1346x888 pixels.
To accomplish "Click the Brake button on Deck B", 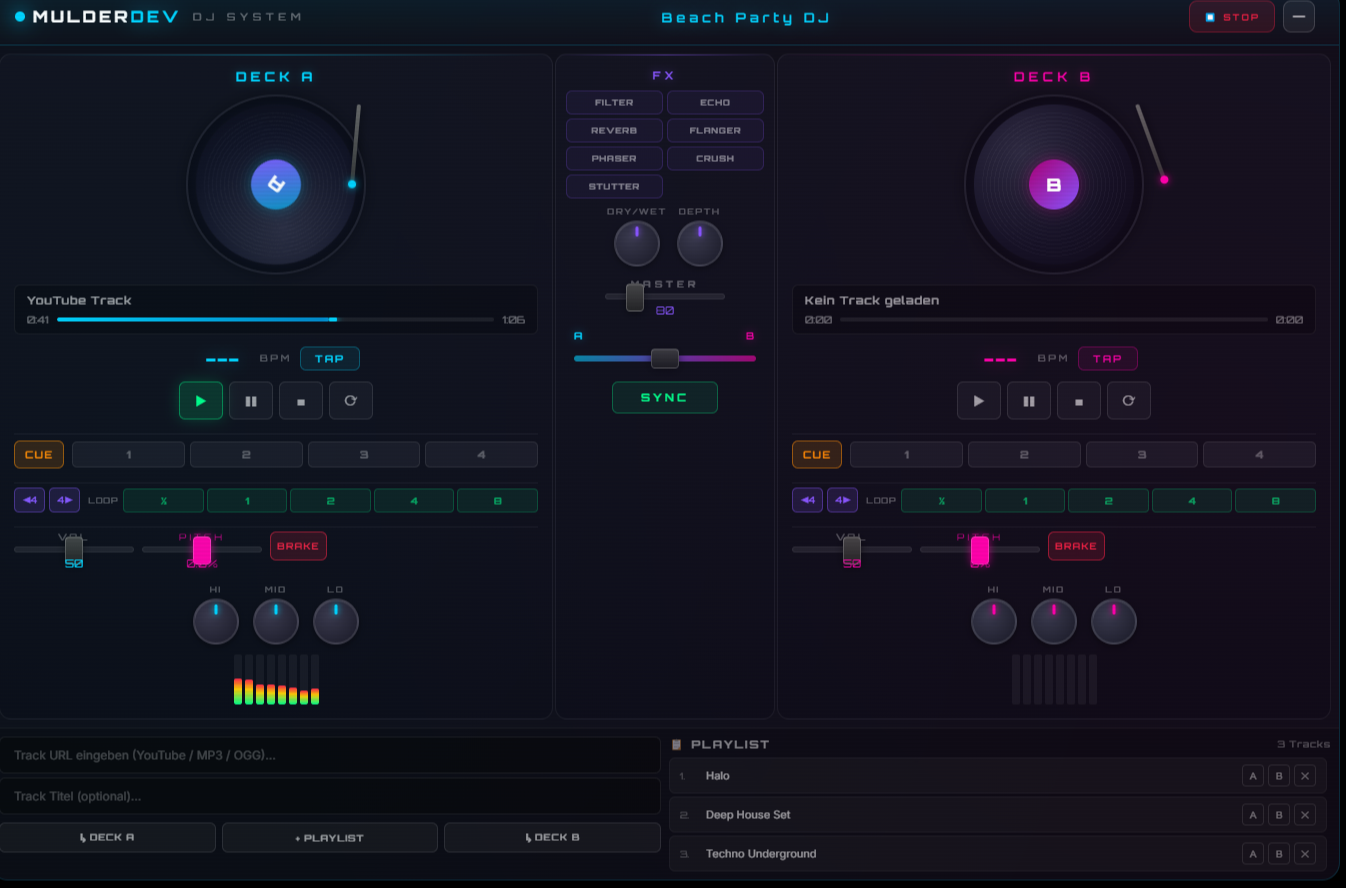I will [x=1076, y=546].
